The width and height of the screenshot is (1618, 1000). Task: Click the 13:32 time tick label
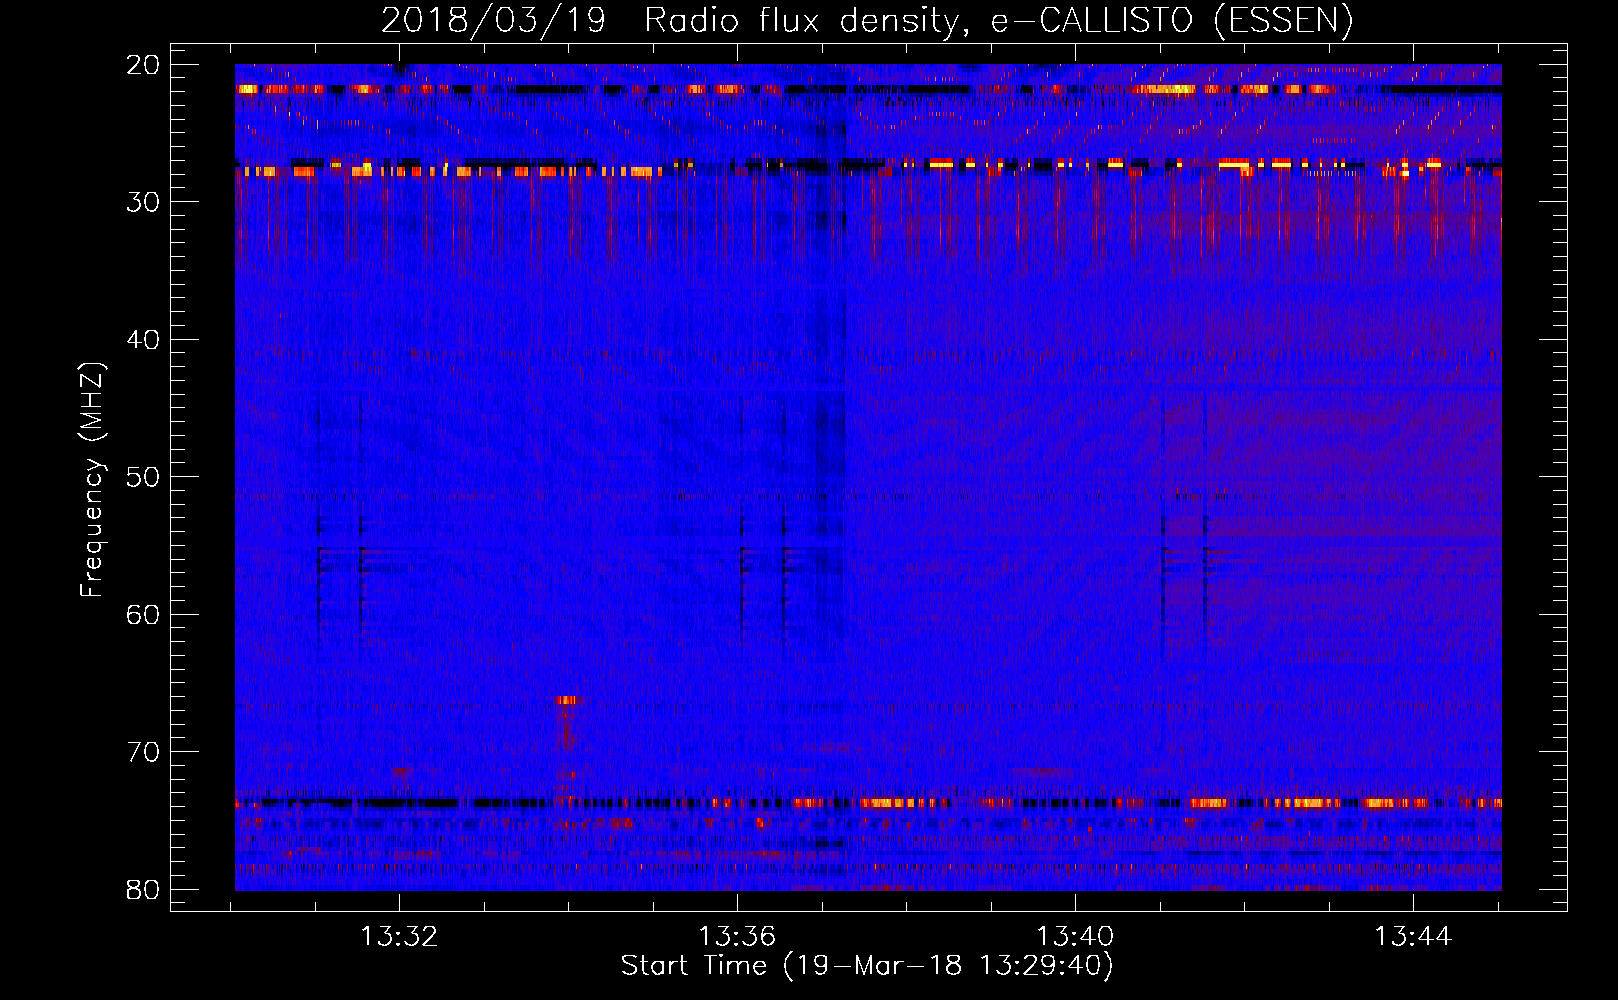click(x=399, y=937)
